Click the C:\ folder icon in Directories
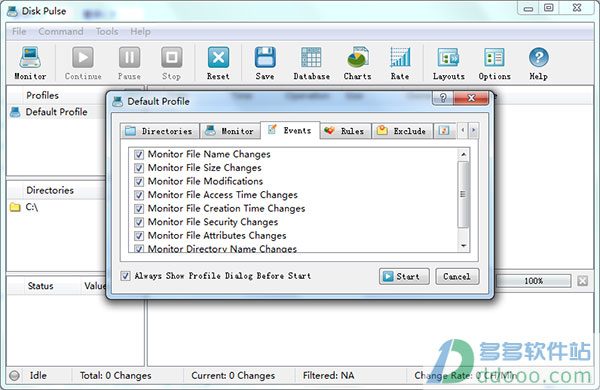 (15, 207)
